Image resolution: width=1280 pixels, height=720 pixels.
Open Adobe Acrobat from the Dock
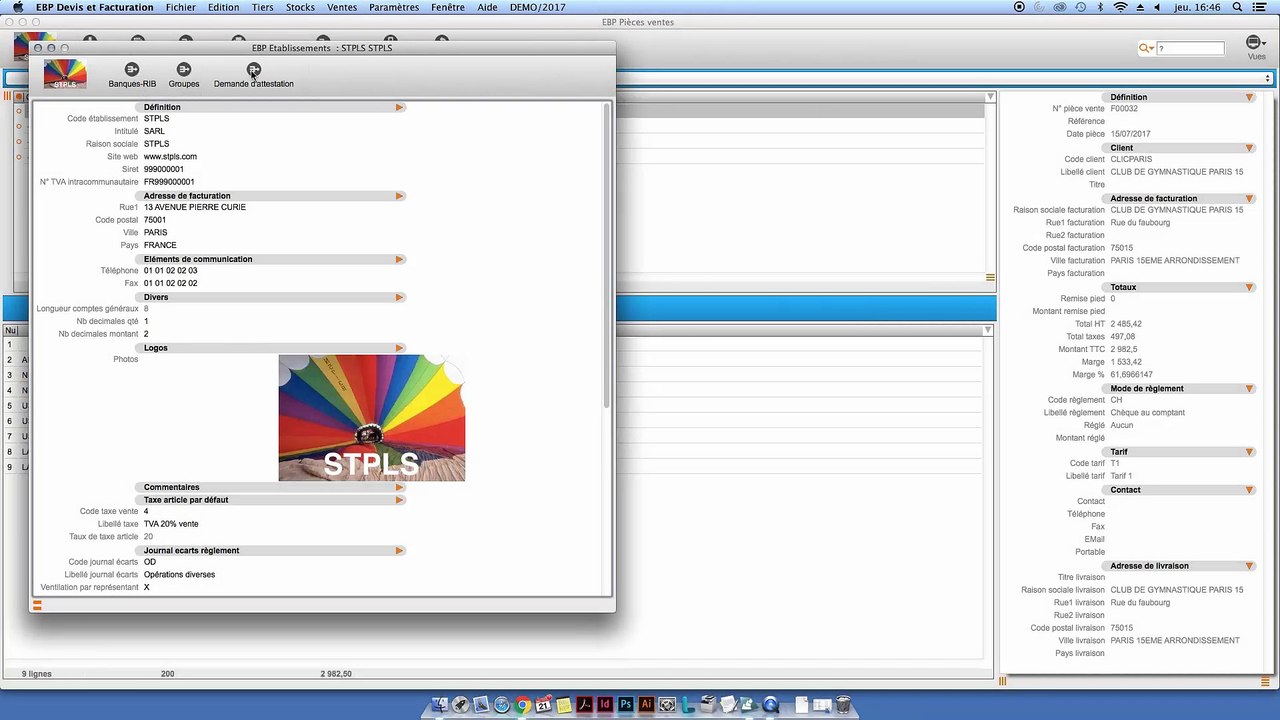pyautogui.click(x=585, y=705)
